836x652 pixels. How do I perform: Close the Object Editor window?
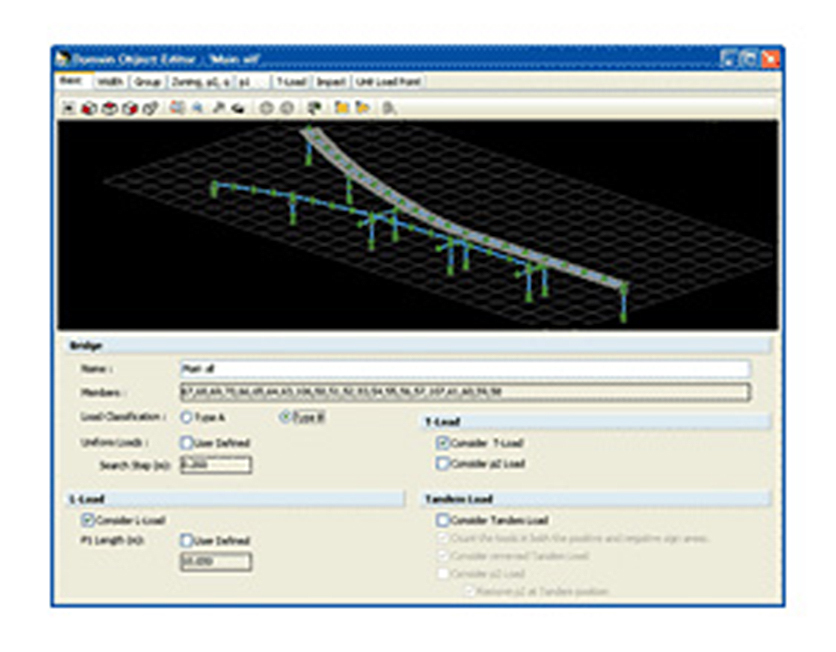(770, 59)
